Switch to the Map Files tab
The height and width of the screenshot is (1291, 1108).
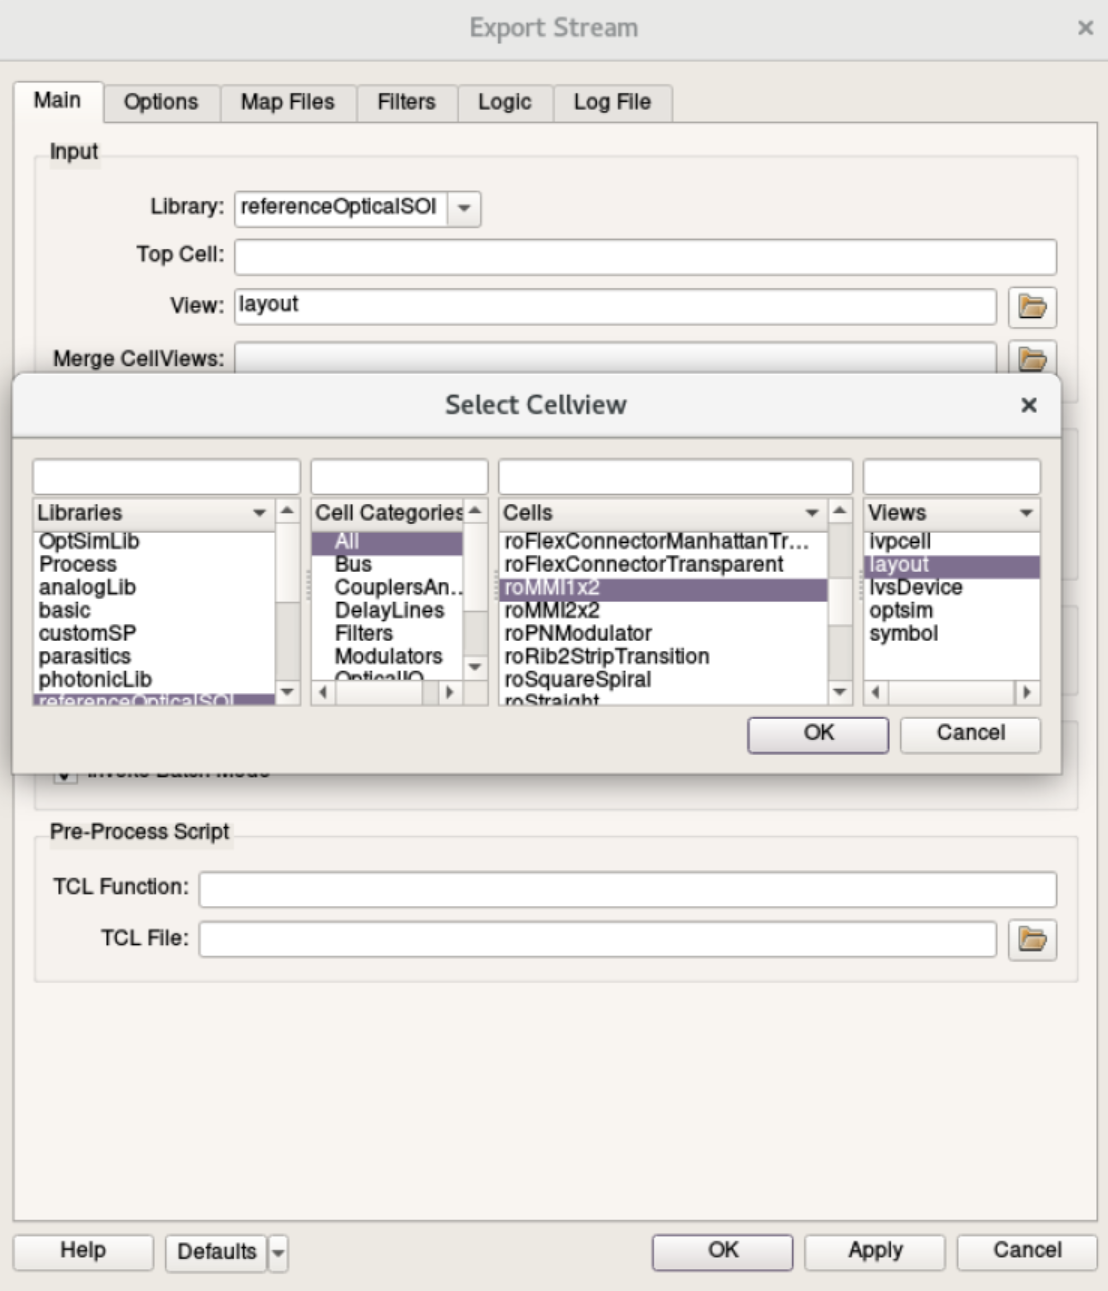(x=287, y=102)
